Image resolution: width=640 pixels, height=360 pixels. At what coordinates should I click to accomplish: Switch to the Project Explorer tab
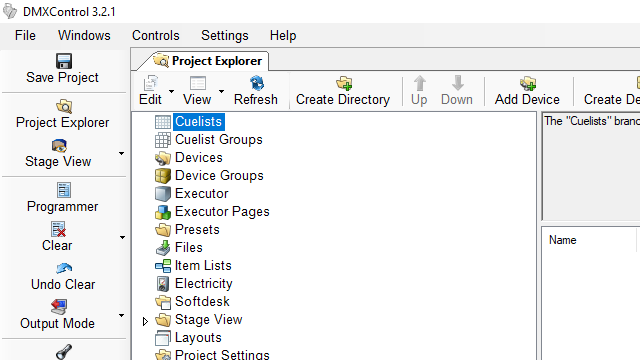click(207, 61)
